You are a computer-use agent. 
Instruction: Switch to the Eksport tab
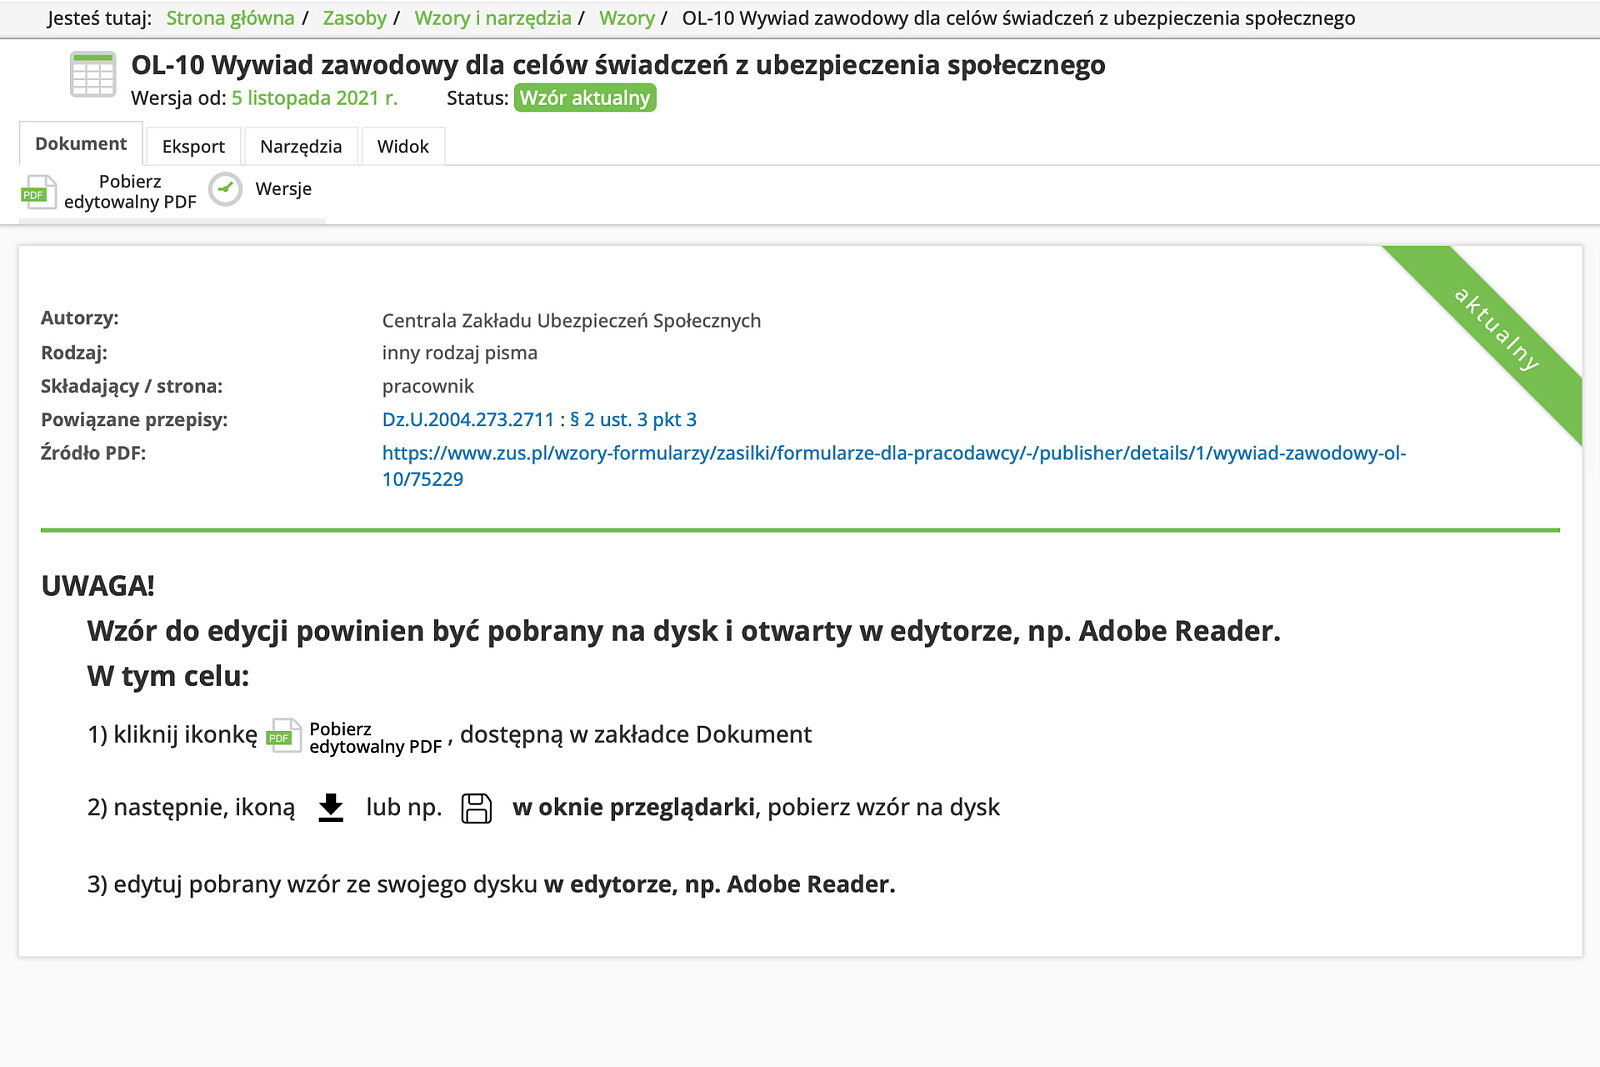[193, 146]
